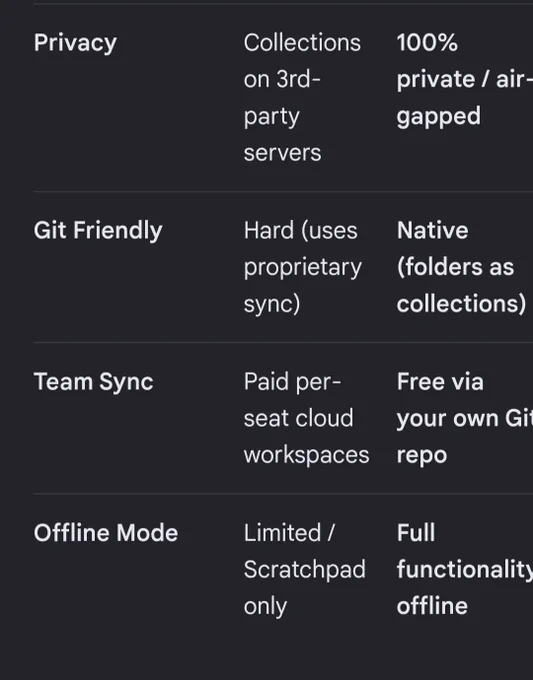Click the '100% private / air-gapped' cell

coord(464,79)
